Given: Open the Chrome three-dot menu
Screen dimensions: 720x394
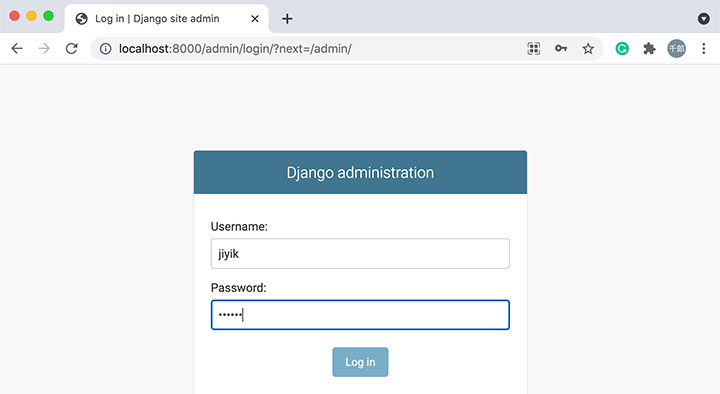Looking at the screenshot, I should [703, 49].
